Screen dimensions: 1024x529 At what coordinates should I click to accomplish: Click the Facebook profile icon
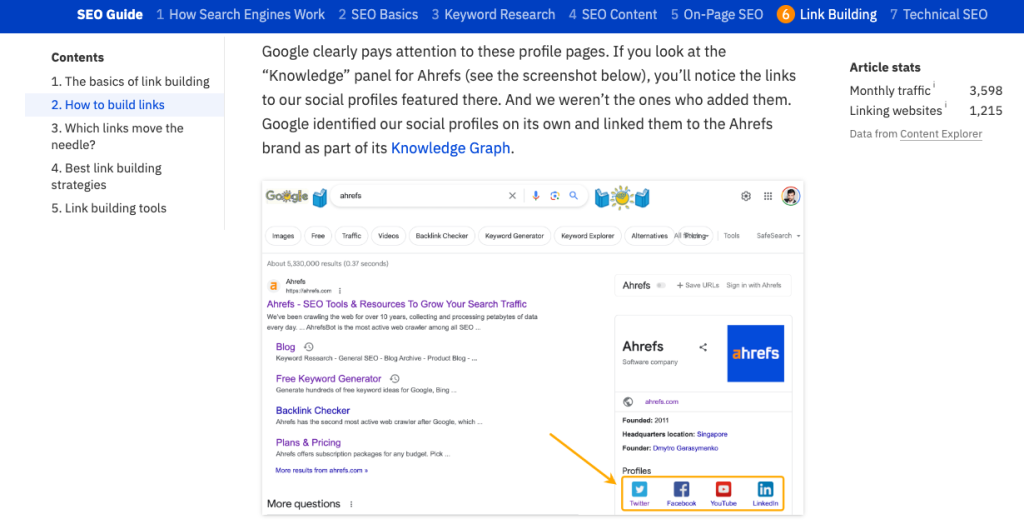pyautogui.click(x=681, y=489)
